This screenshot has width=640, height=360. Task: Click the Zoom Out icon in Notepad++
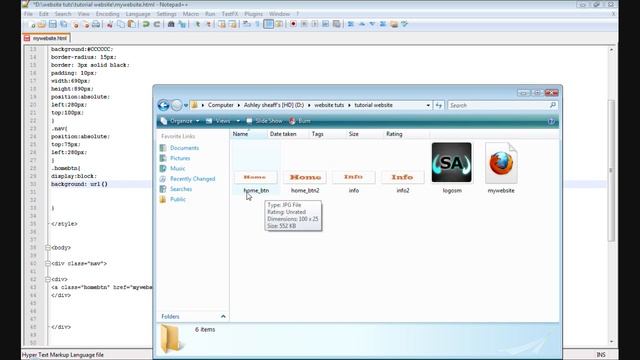point(208,24)
